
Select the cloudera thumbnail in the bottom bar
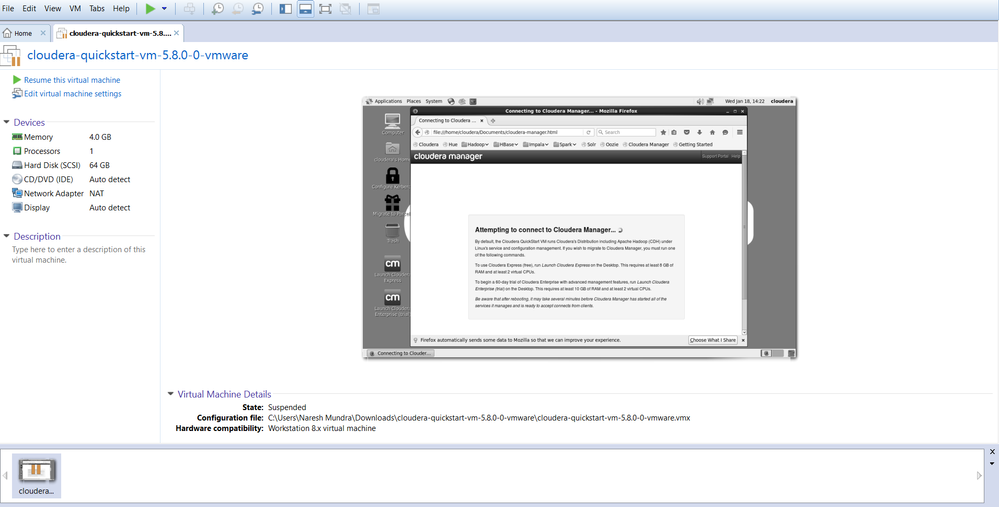pos(37,476)
